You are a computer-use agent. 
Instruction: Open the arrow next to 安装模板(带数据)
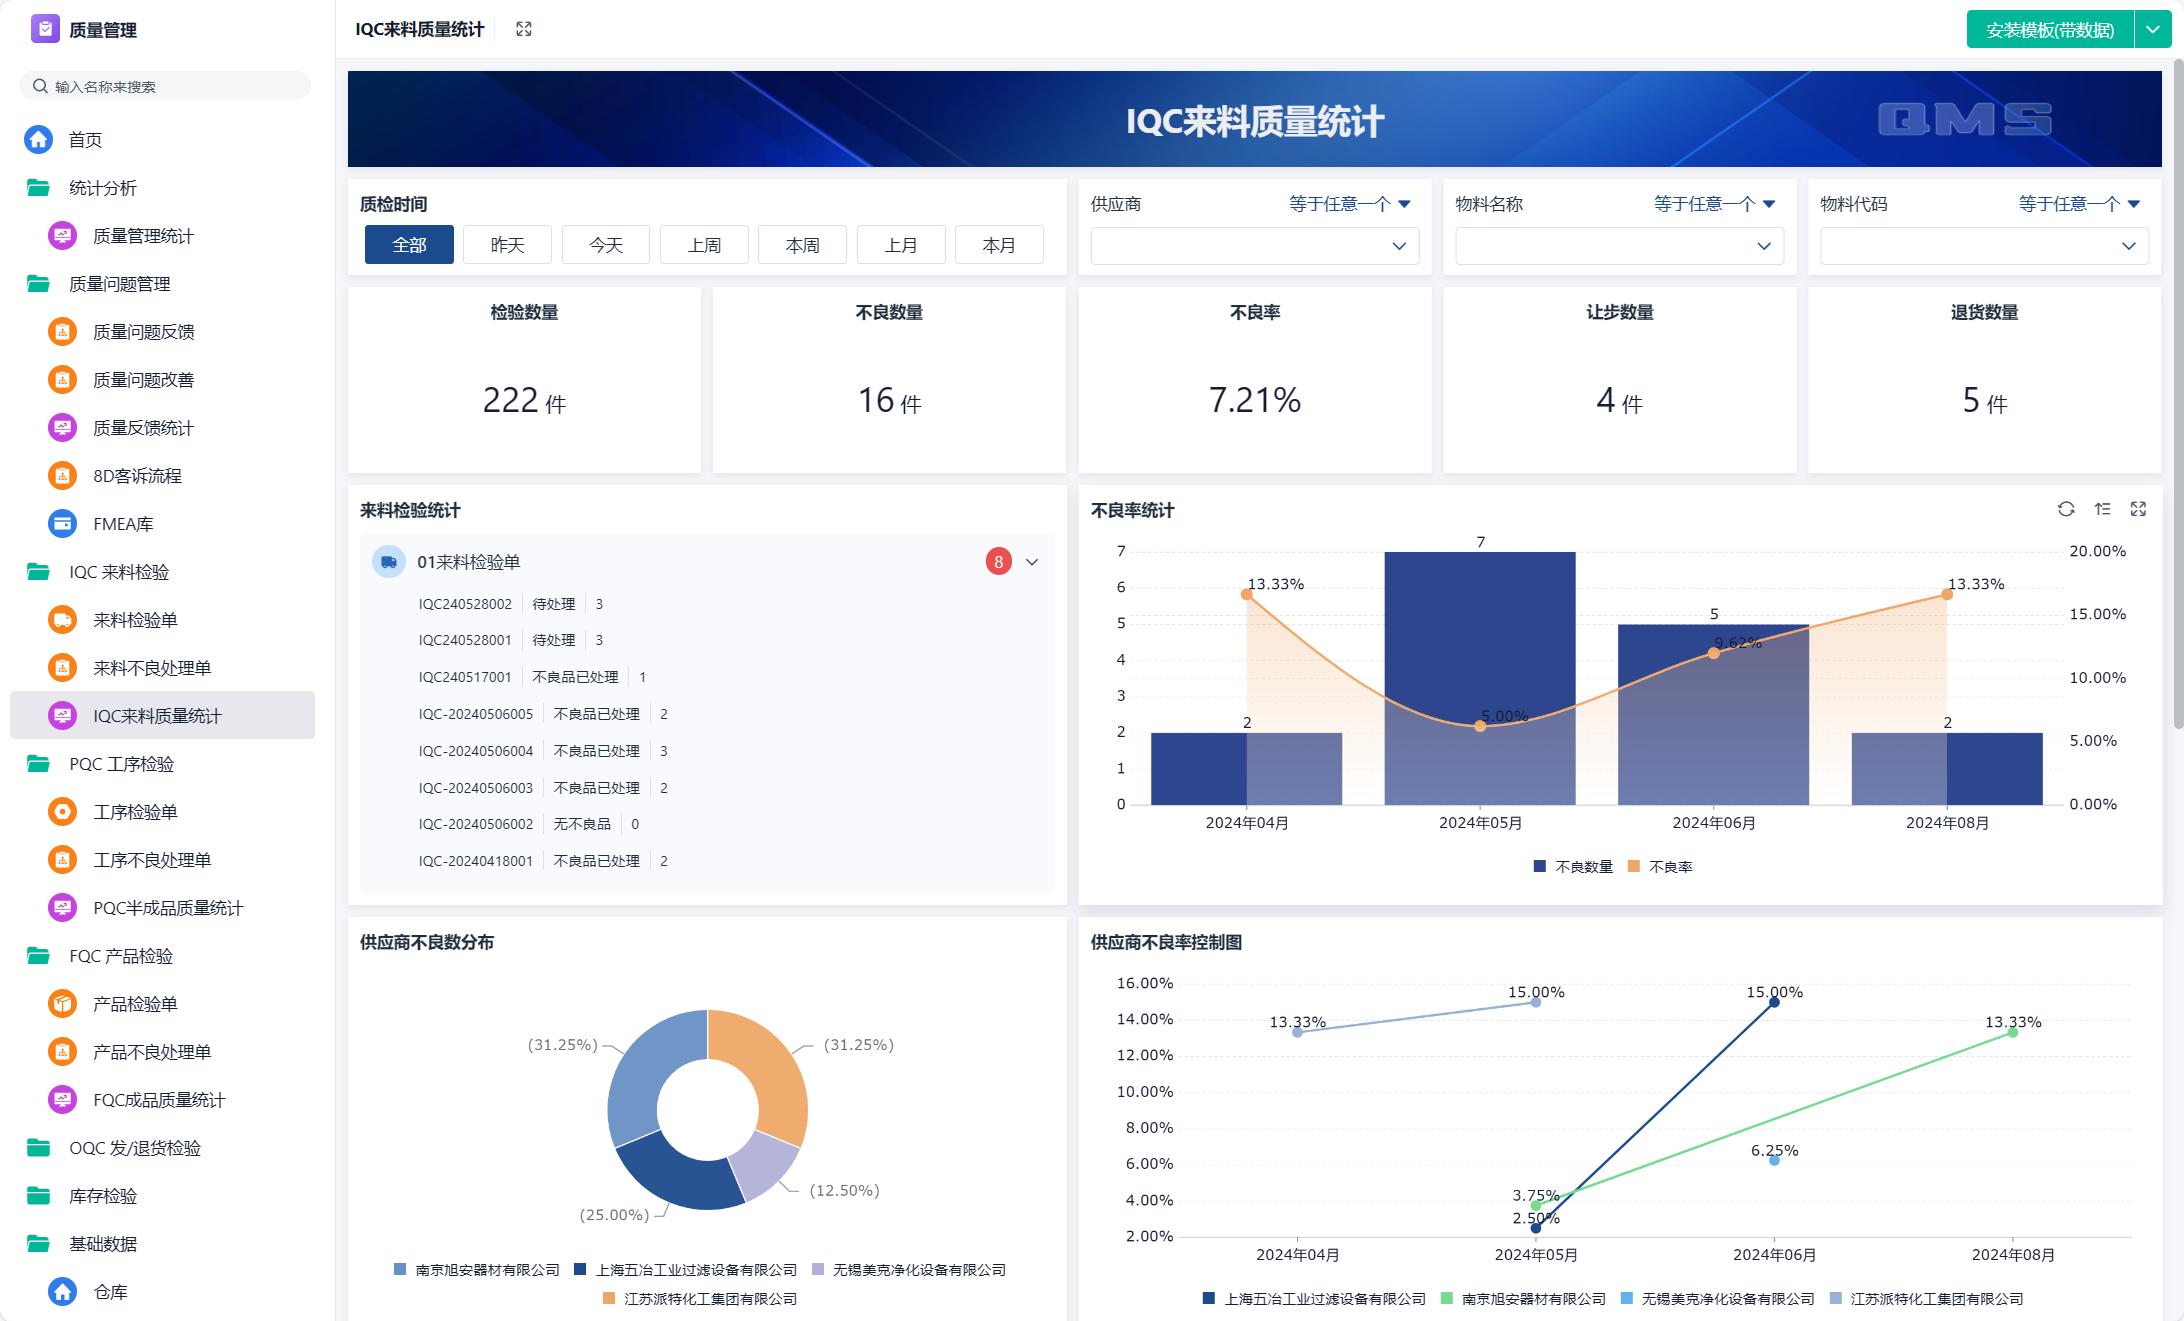click(x=2153, y=29)
